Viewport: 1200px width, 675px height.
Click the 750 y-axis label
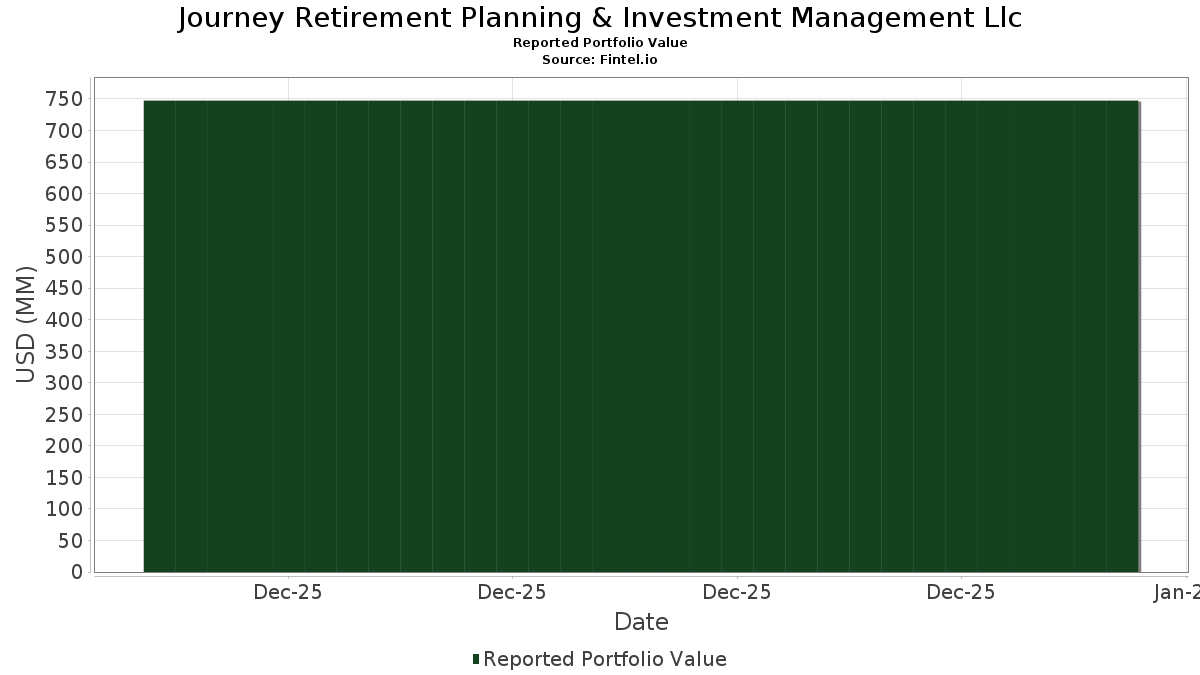click(x=63, y=99)
